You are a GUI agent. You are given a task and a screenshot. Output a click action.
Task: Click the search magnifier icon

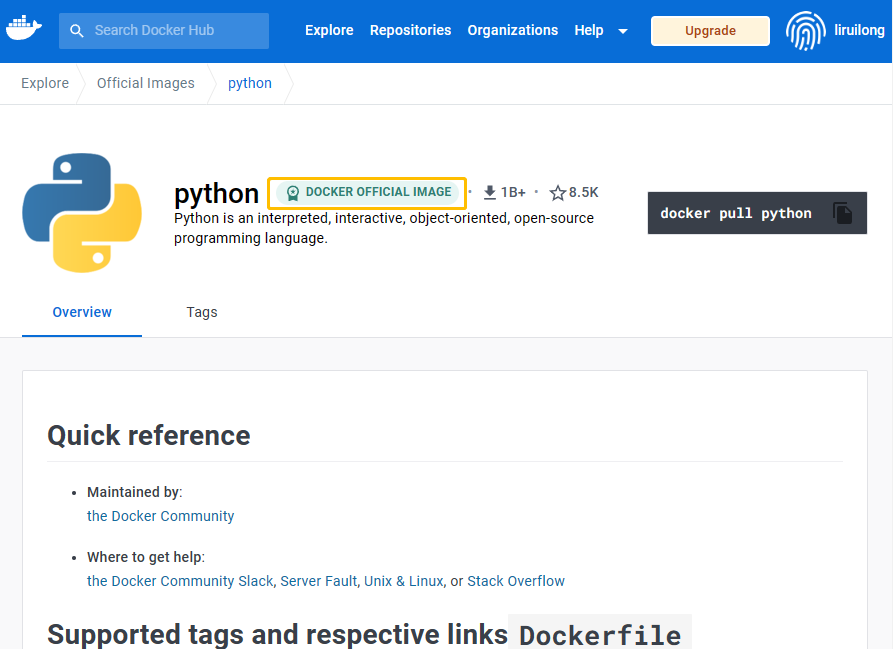[x=77, y=31]
